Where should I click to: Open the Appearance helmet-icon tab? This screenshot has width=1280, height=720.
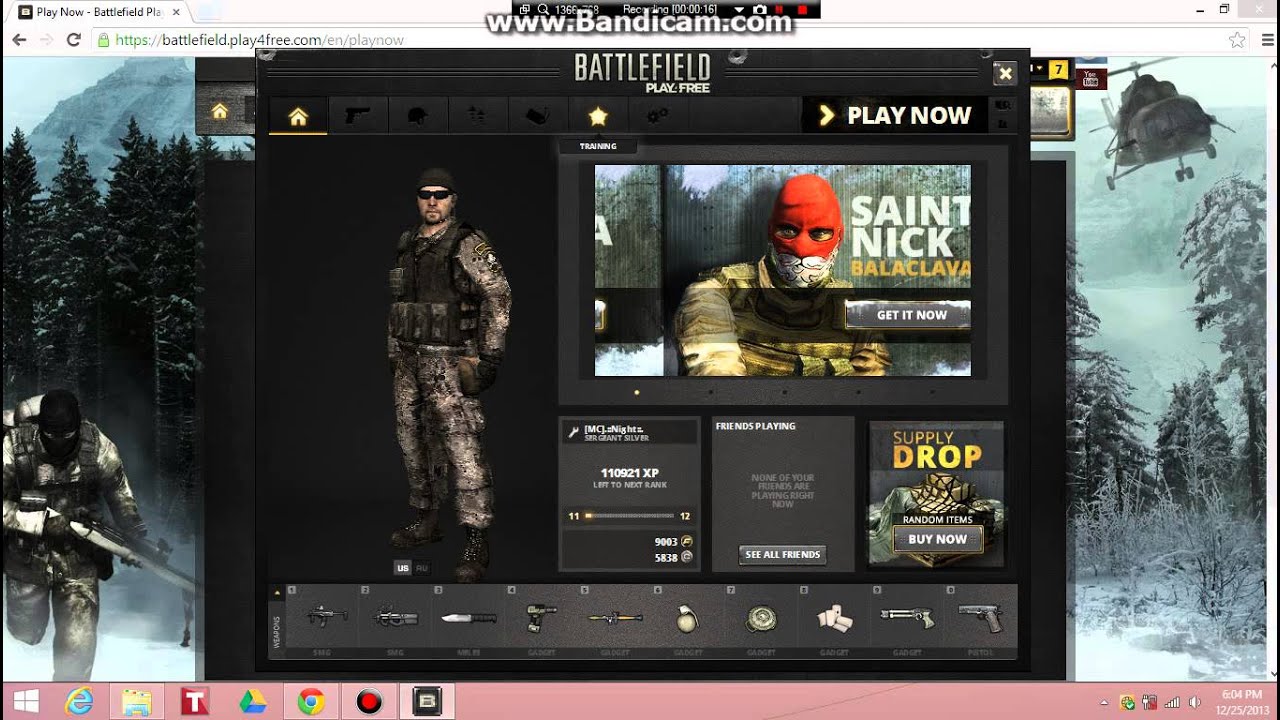417,116
